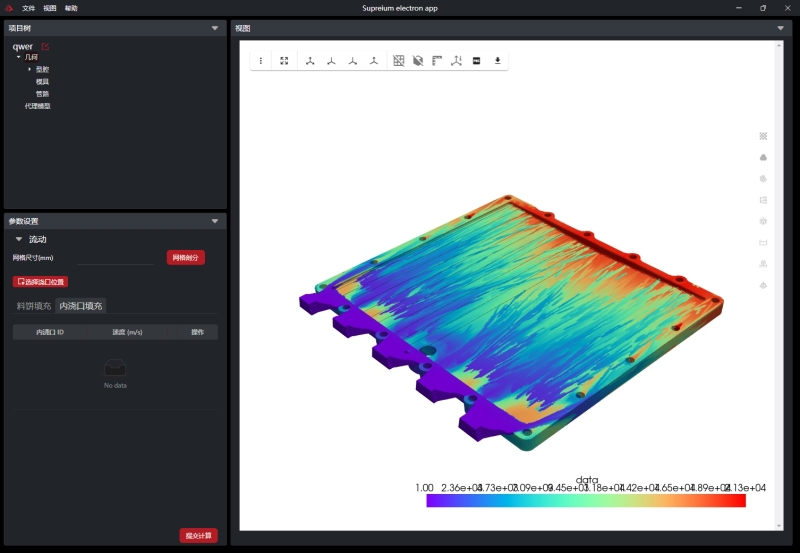
Task: Collapse the 流动 section
Action: pos(19,240)
